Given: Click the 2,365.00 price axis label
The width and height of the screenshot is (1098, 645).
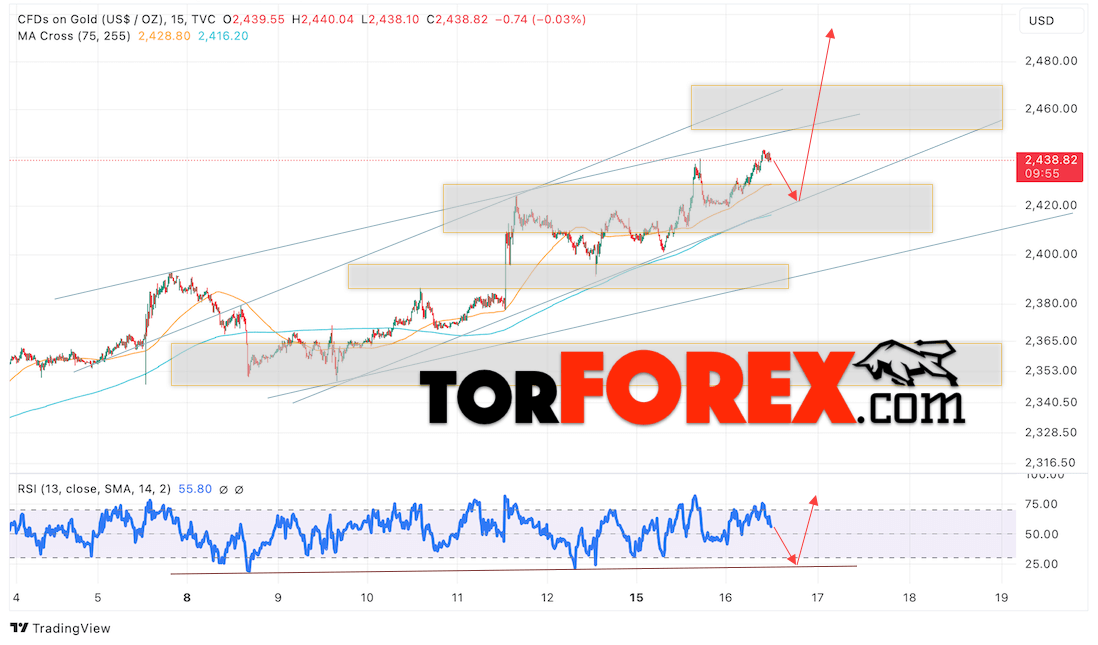Looking at the screenshot, I should [x=1050, y=340].
